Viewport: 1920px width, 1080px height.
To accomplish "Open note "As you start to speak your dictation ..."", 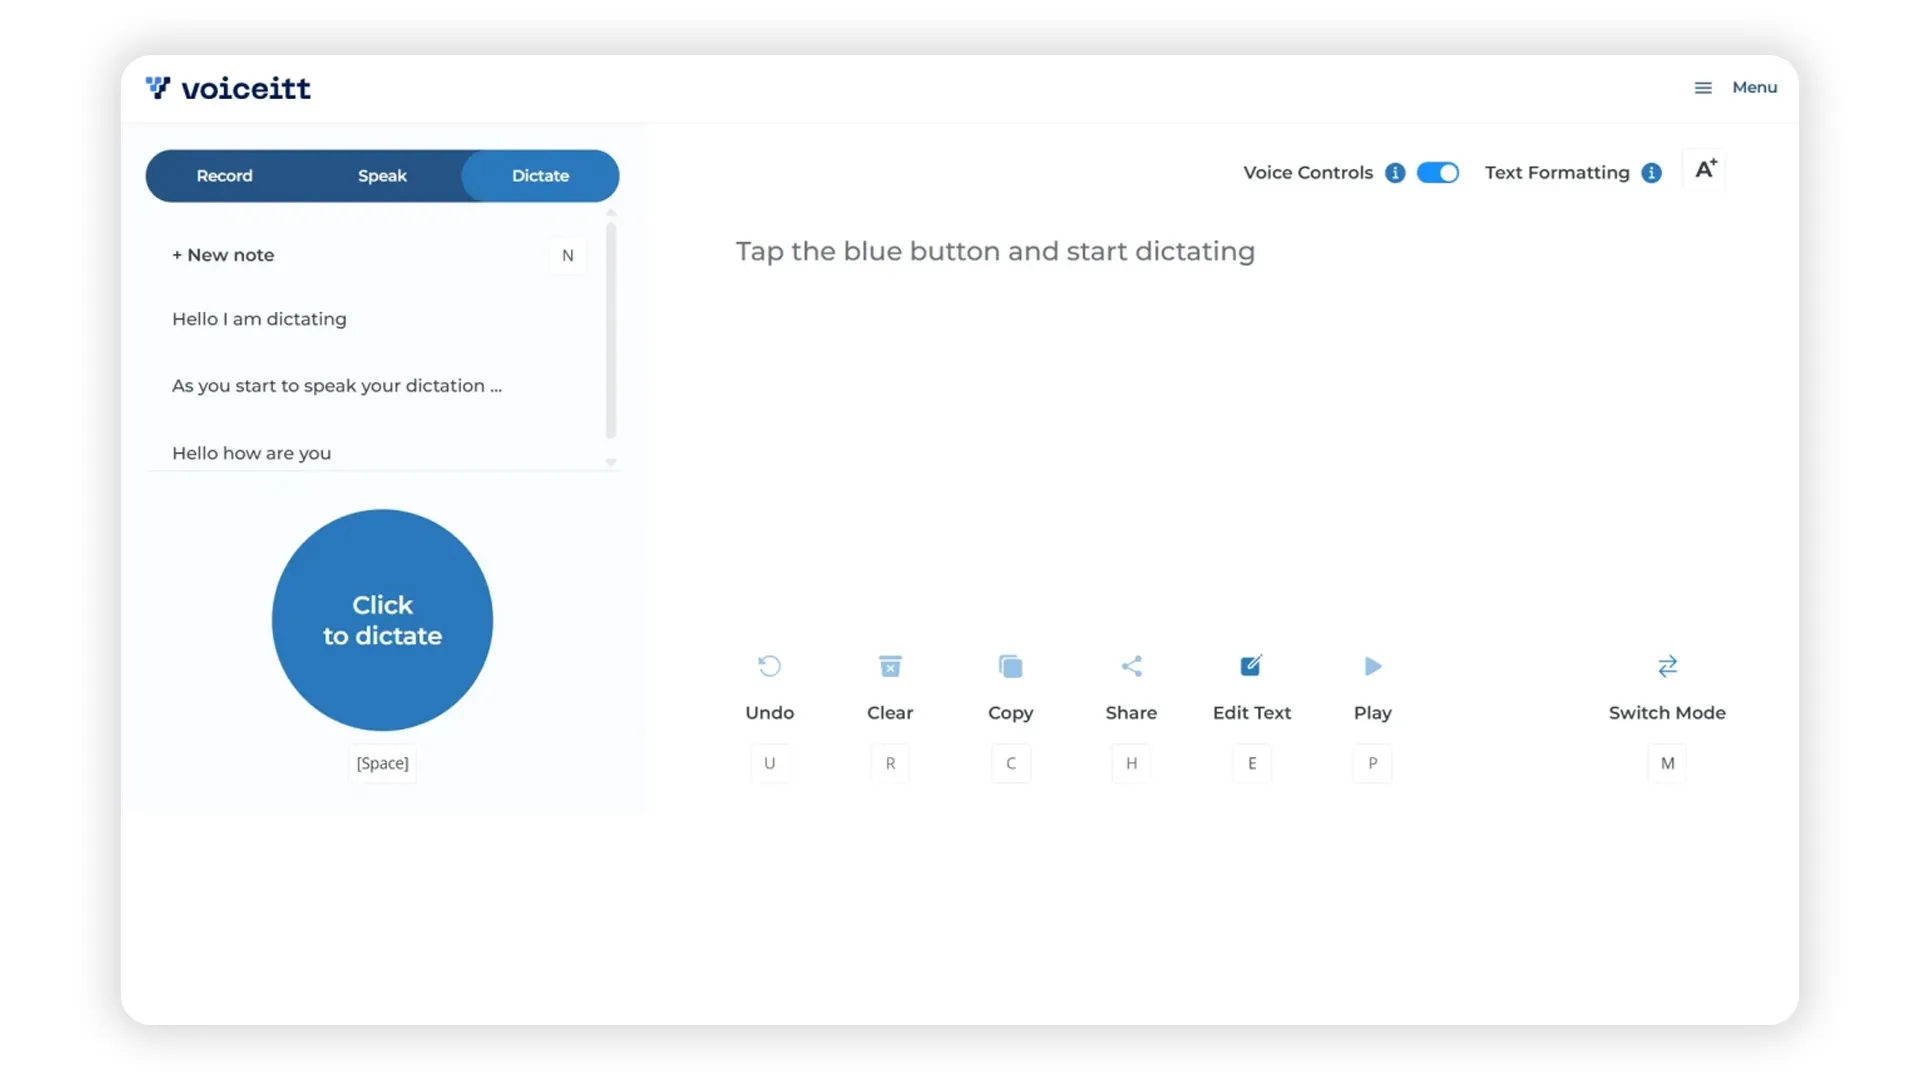I will pyautogui.click(x=337, y=386).
